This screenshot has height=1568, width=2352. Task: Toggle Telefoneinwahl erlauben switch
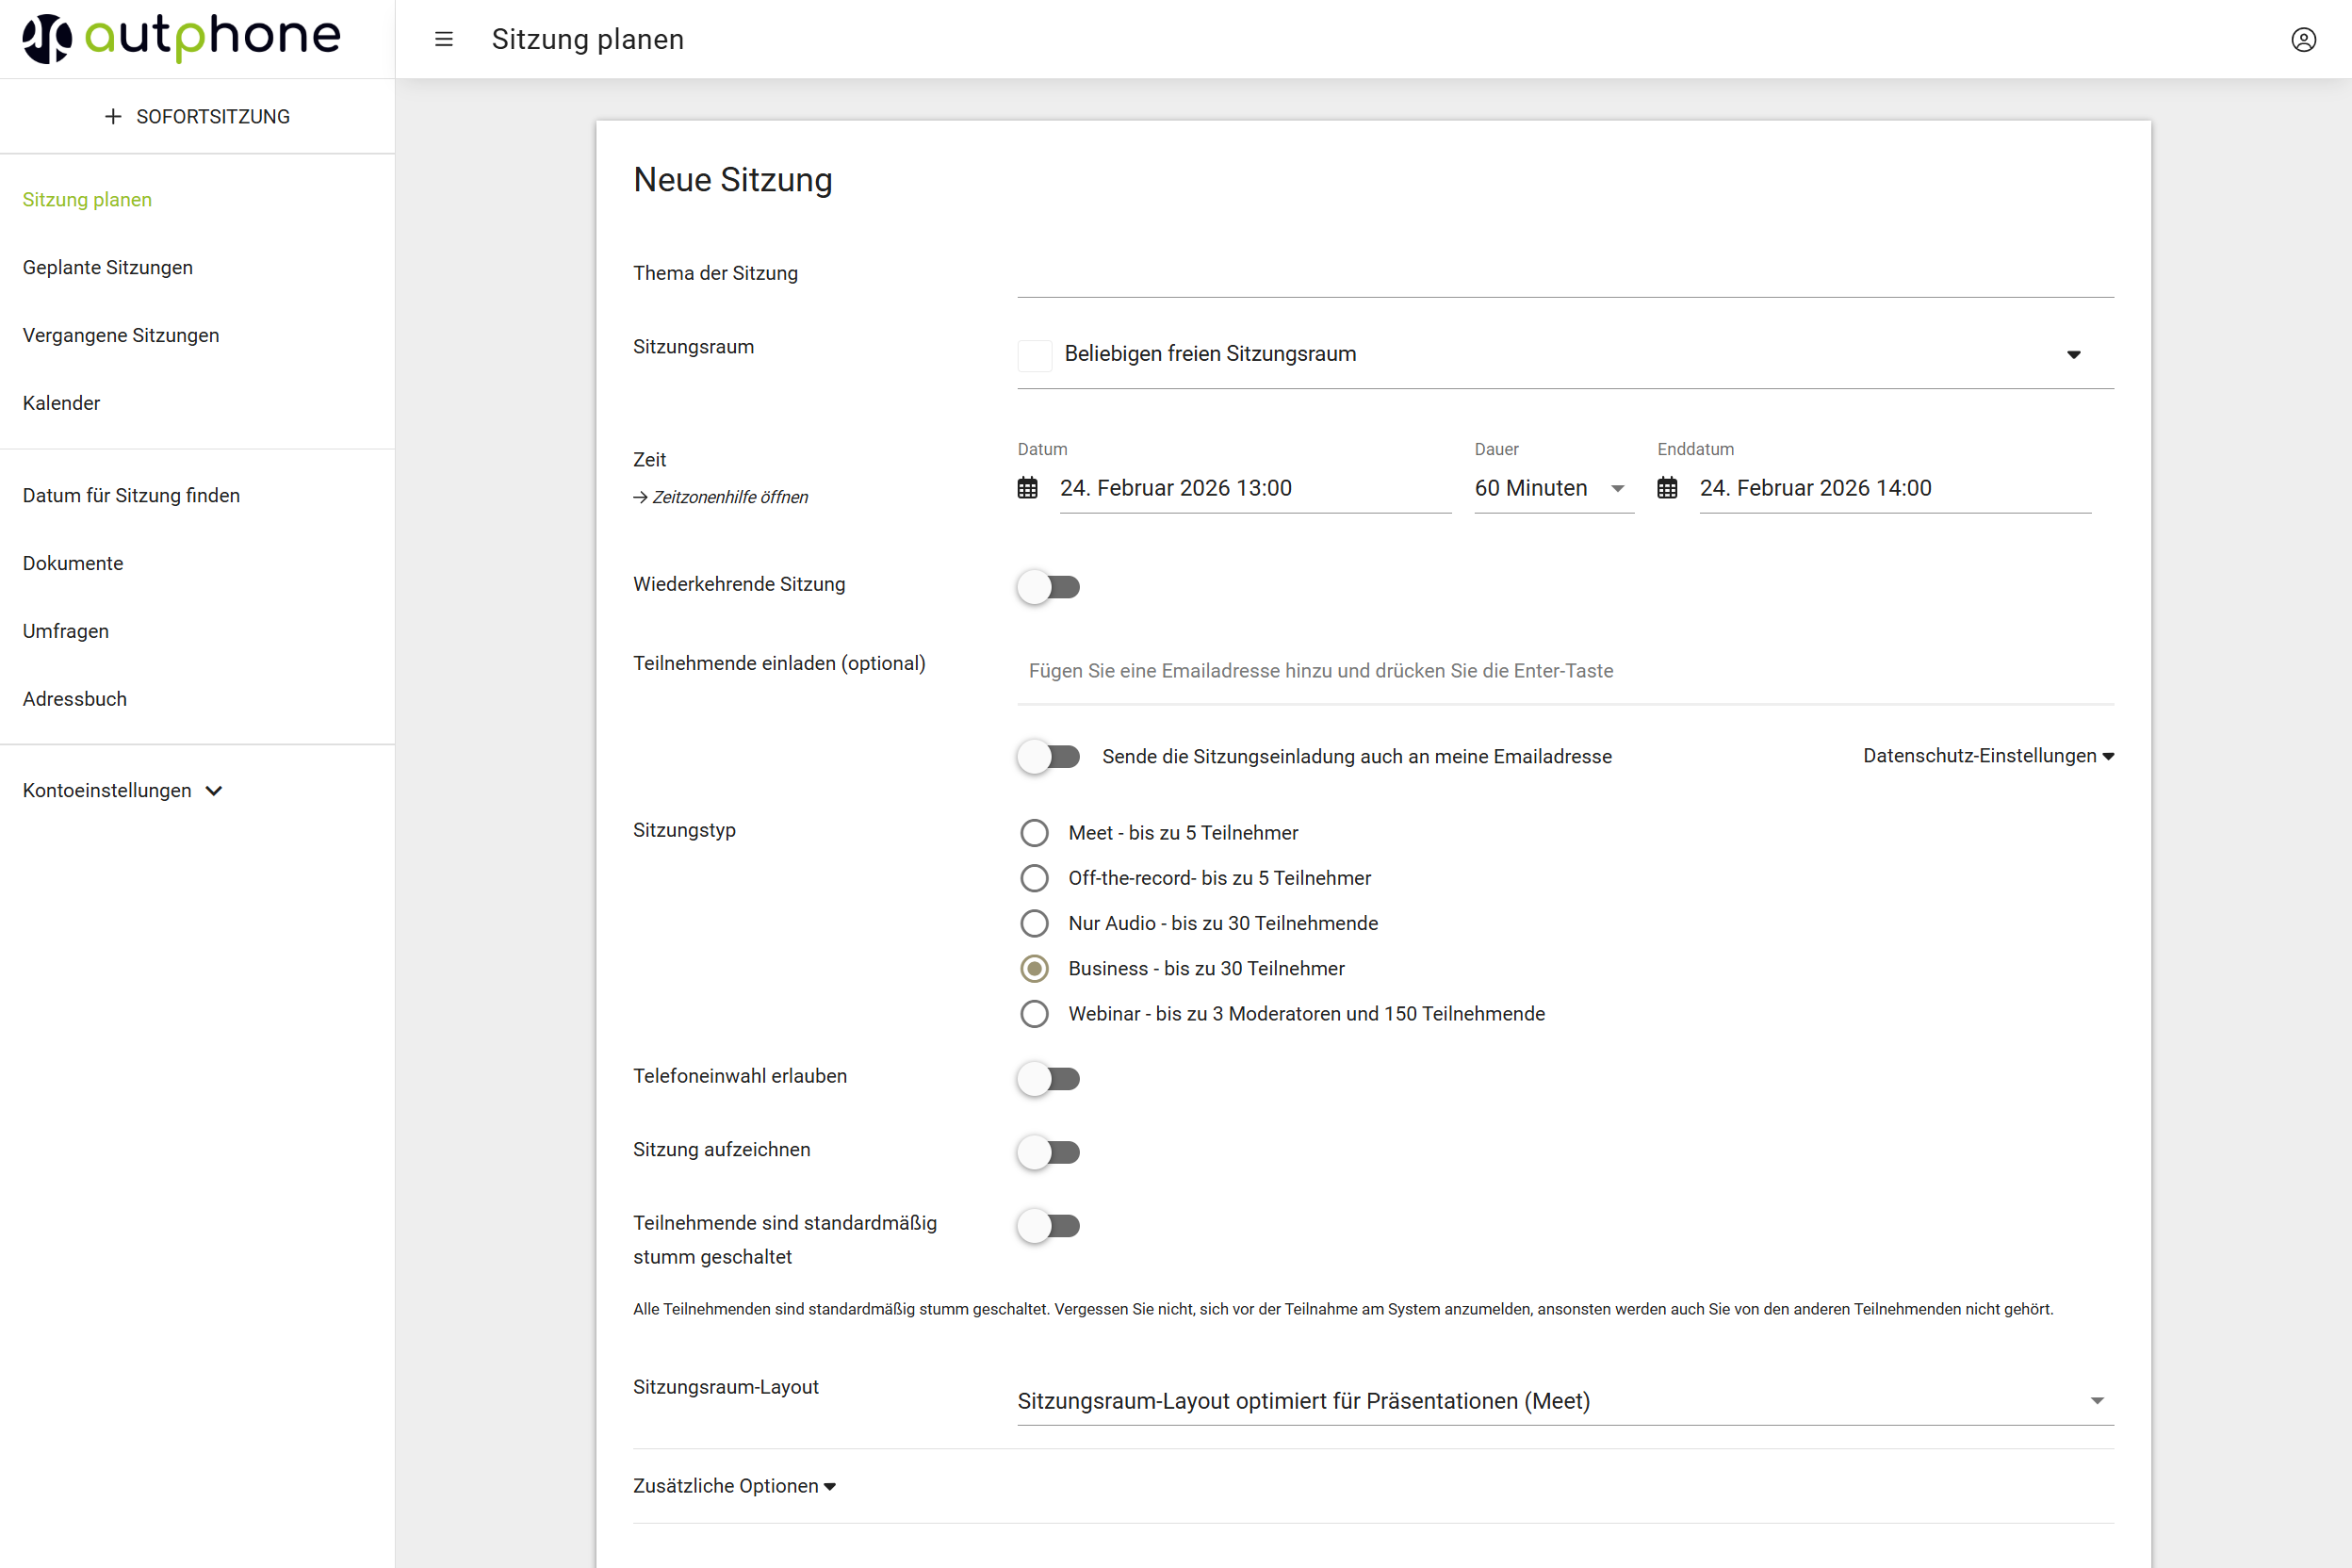pos(1048,1079)
